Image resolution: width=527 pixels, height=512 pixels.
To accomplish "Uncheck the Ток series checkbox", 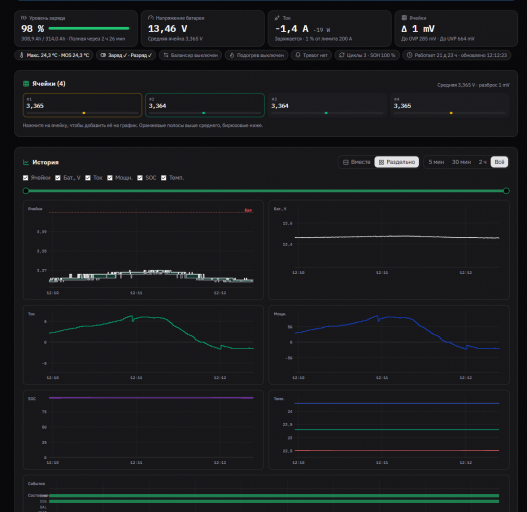I will [88, 178].
